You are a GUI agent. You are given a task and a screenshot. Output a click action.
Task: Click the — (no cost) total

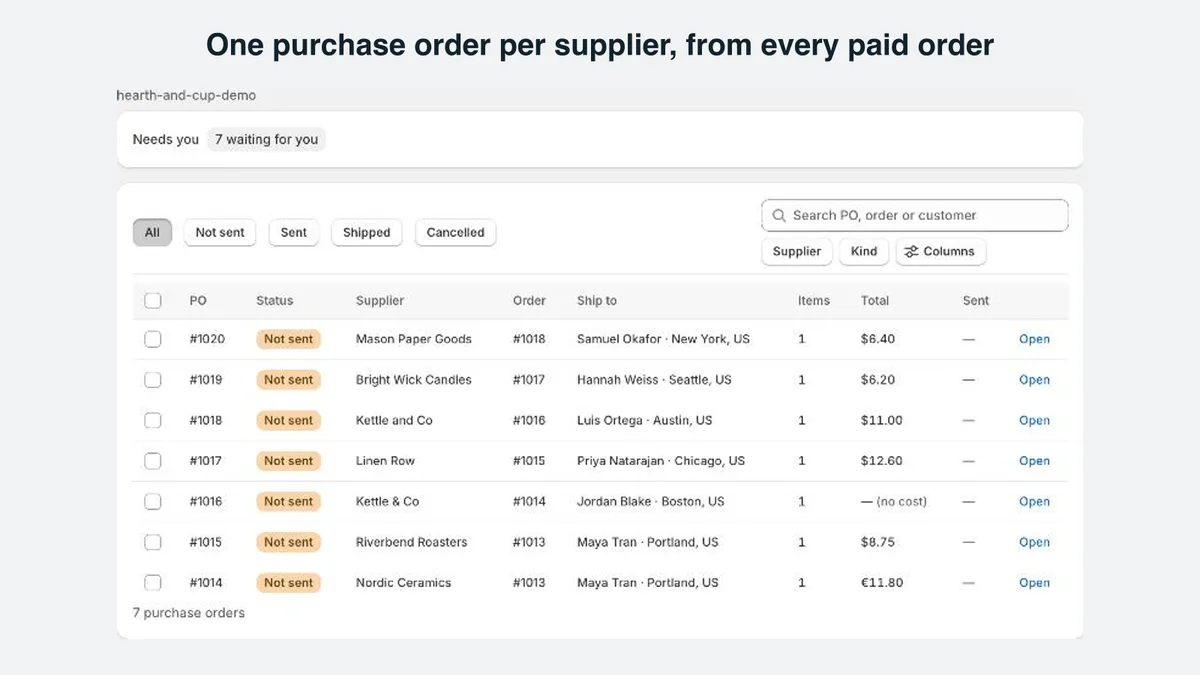coord(894,501)
